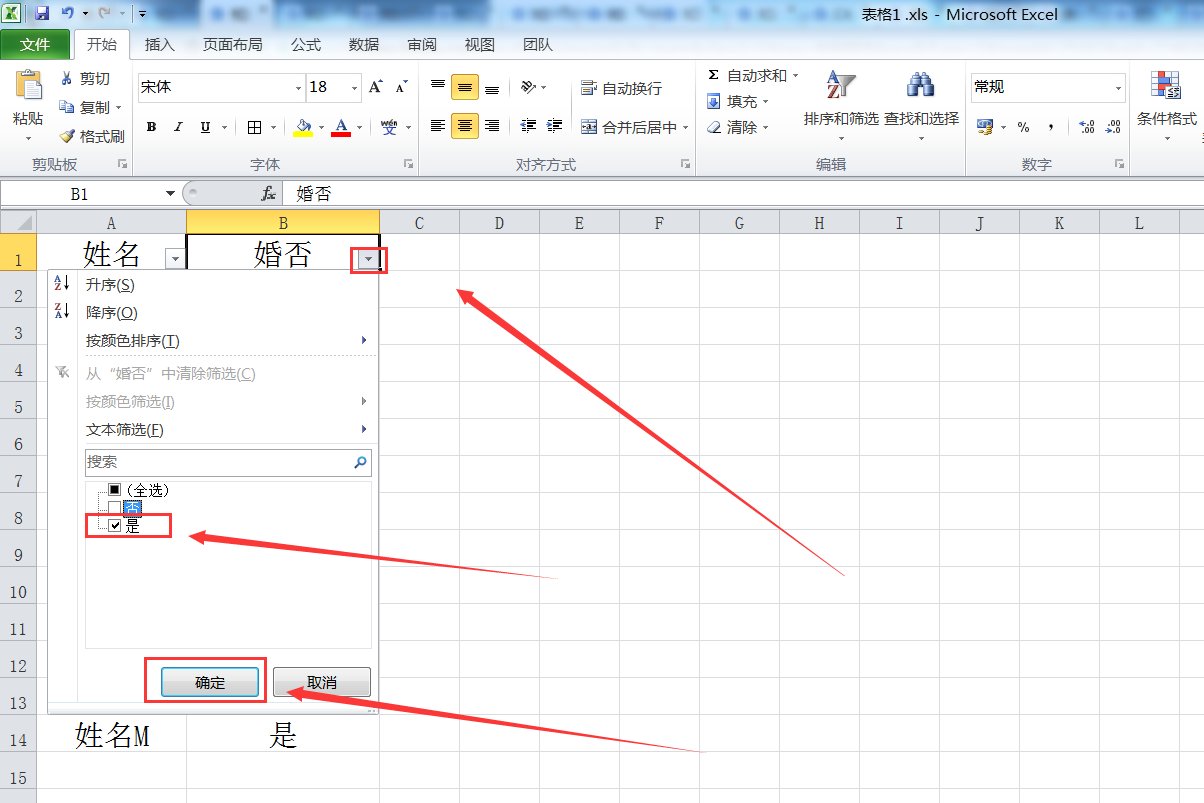
Task: Select the Format Painter (格式刷) tool
Action: tap(92, 136)
